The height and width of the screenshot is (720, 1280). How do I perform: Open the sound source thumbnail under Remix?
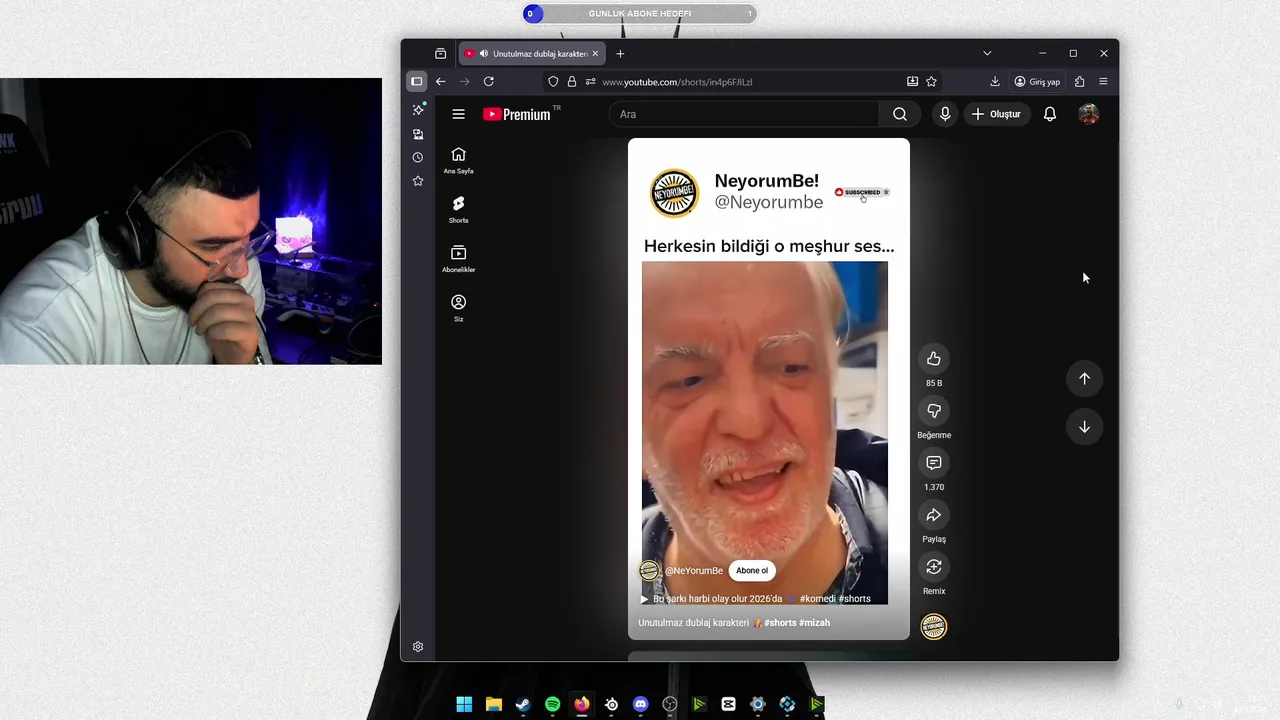(x=934, y=627)
